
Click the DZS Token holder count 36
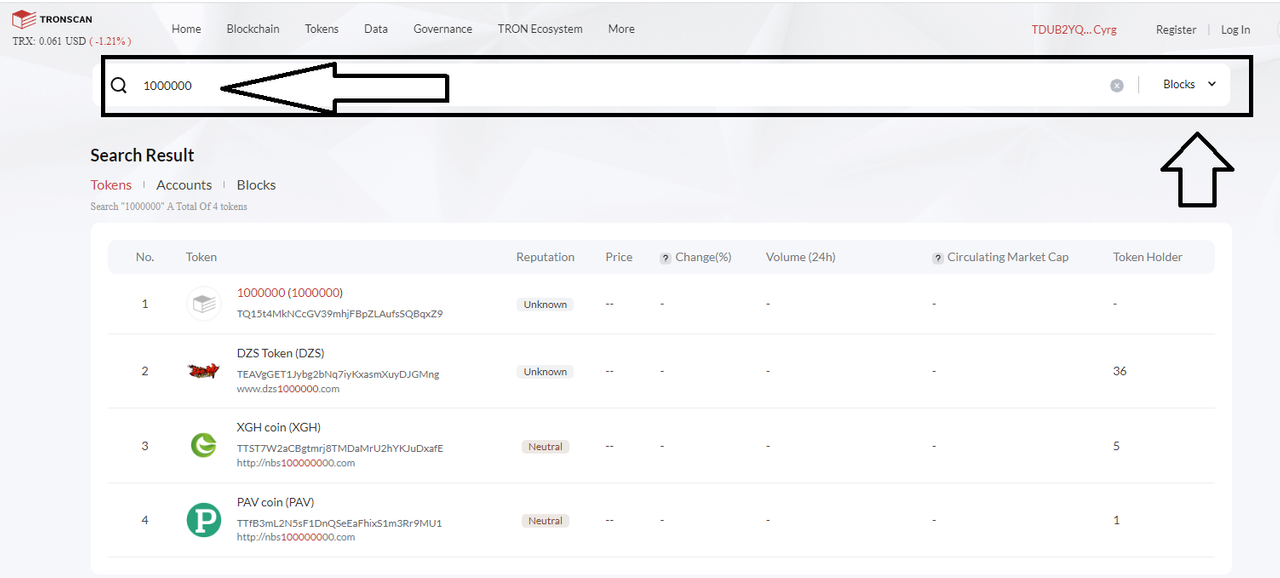tap(1120, 371)
